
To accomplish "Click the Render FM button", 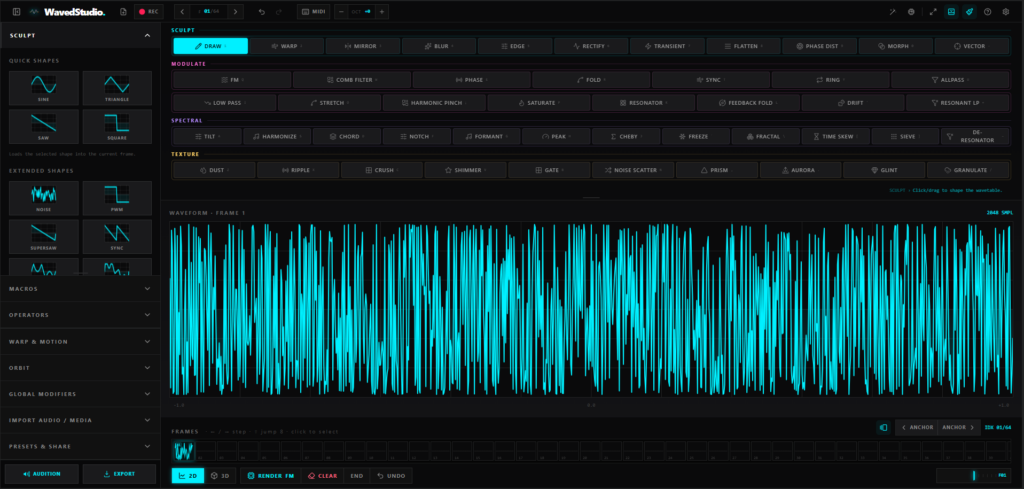I will (x=270, y=476).
